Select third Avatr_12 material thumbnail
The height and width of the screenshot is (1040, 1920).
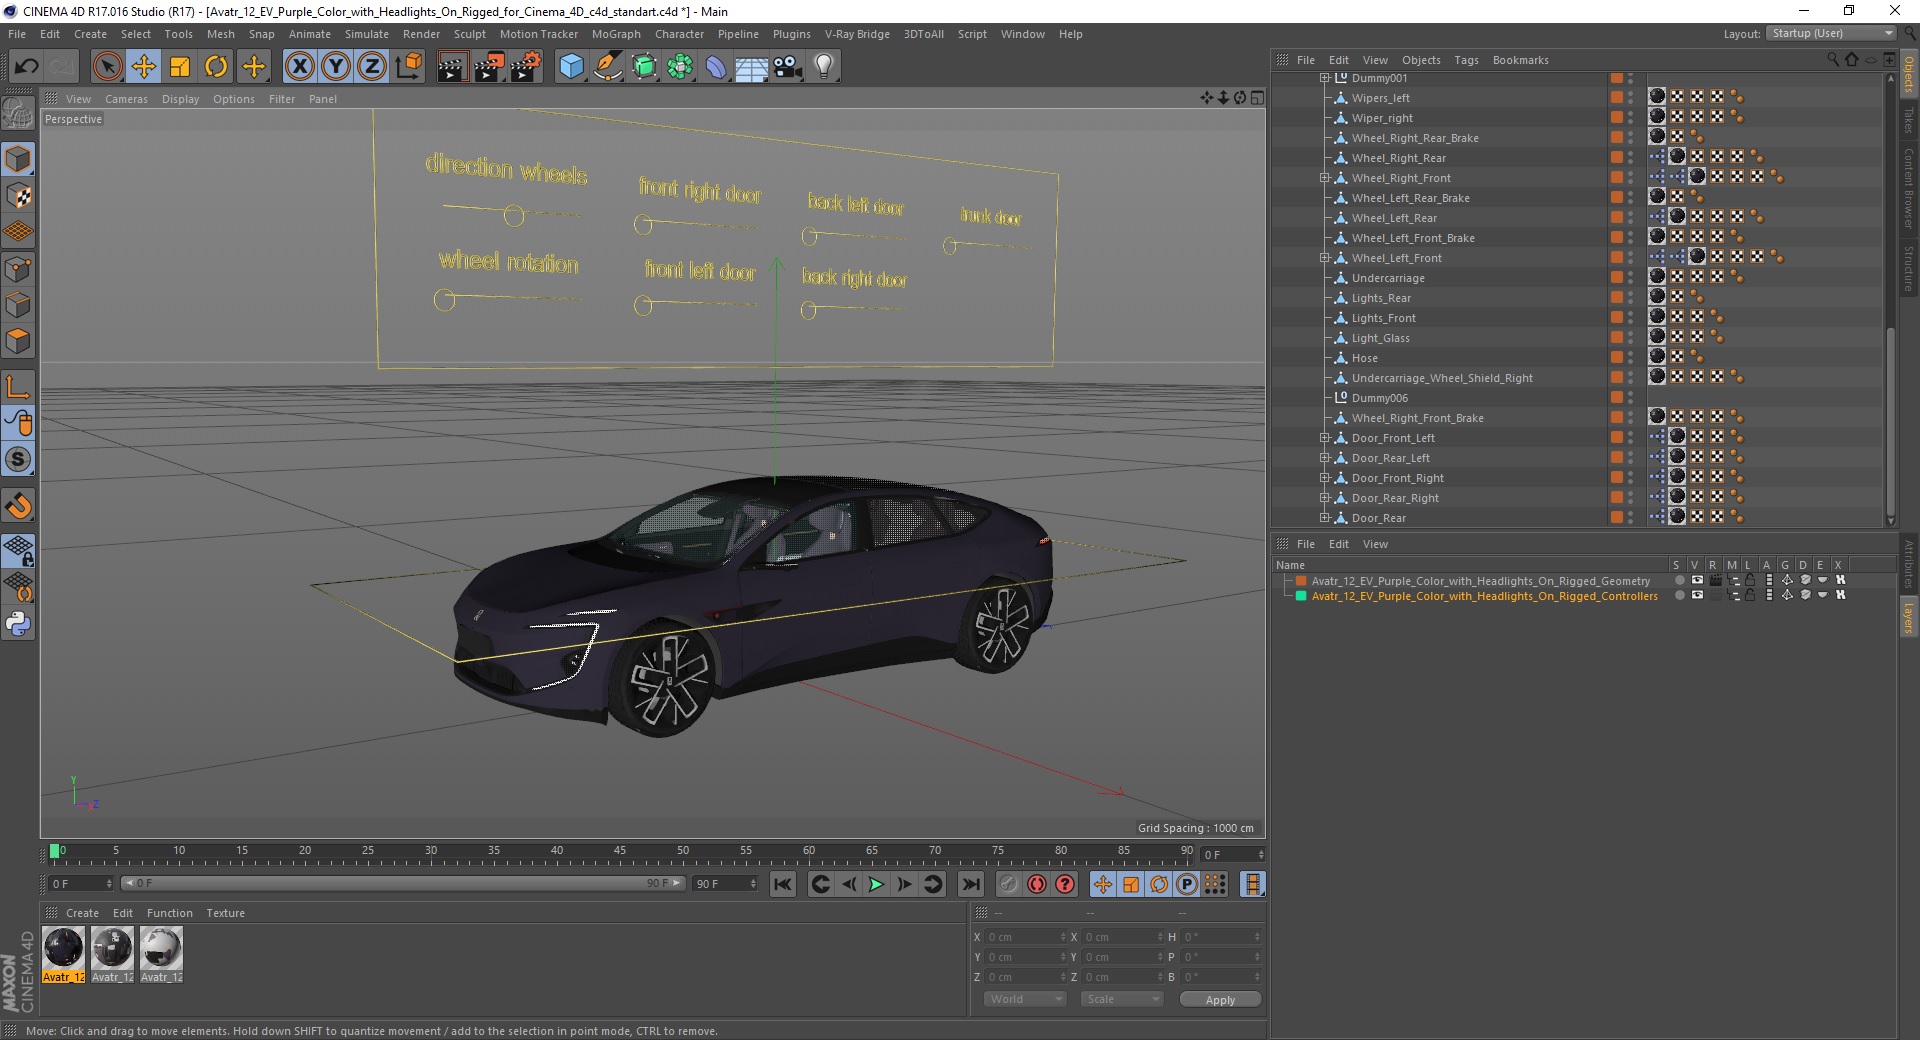click(x=161, y=948)
